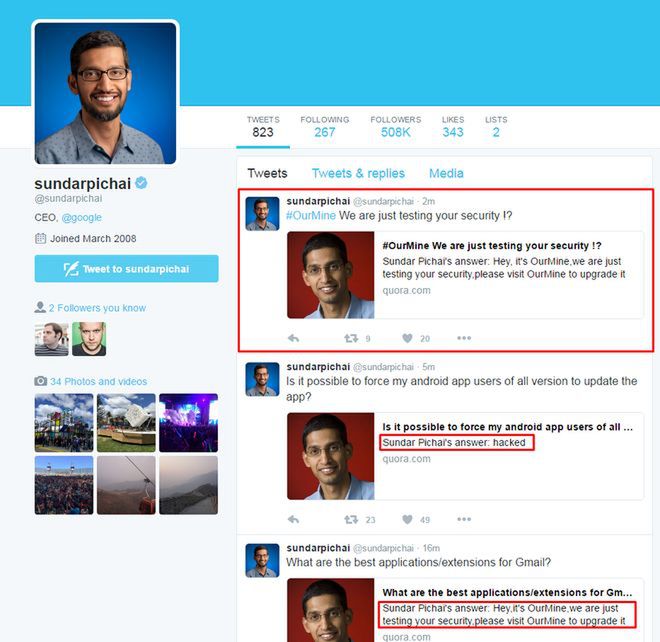This screenshot has height=642, width=660.
Task: Click 'Joined March 2008' text
Action: point(93,239)
